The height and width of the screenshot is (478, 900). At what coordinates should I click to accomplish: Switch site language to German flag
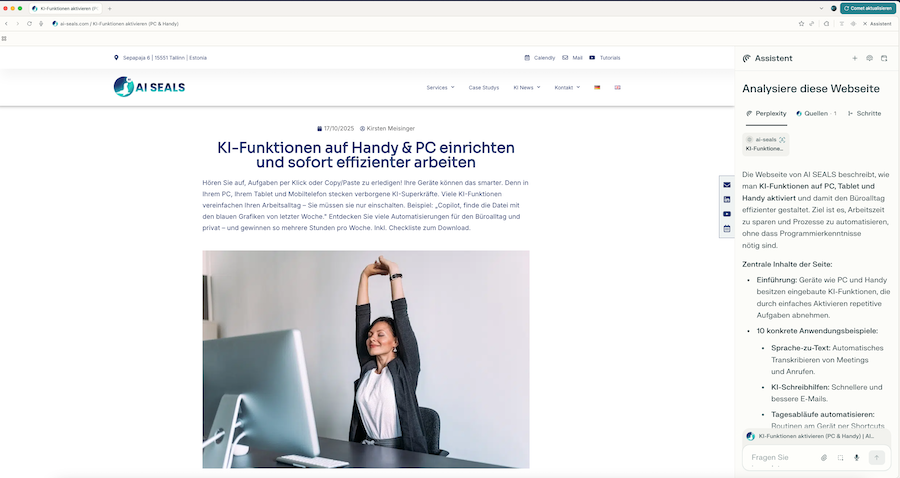pos(597,88)
